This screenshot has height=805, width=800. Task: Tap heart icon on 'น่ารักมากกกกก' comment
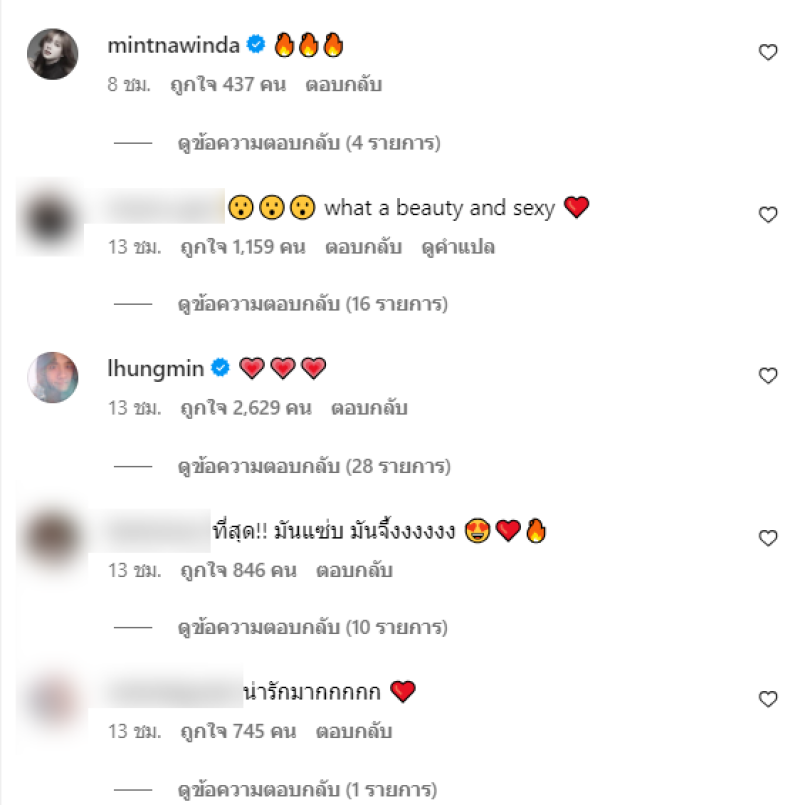pyautogui.click(x=768, y=699)
